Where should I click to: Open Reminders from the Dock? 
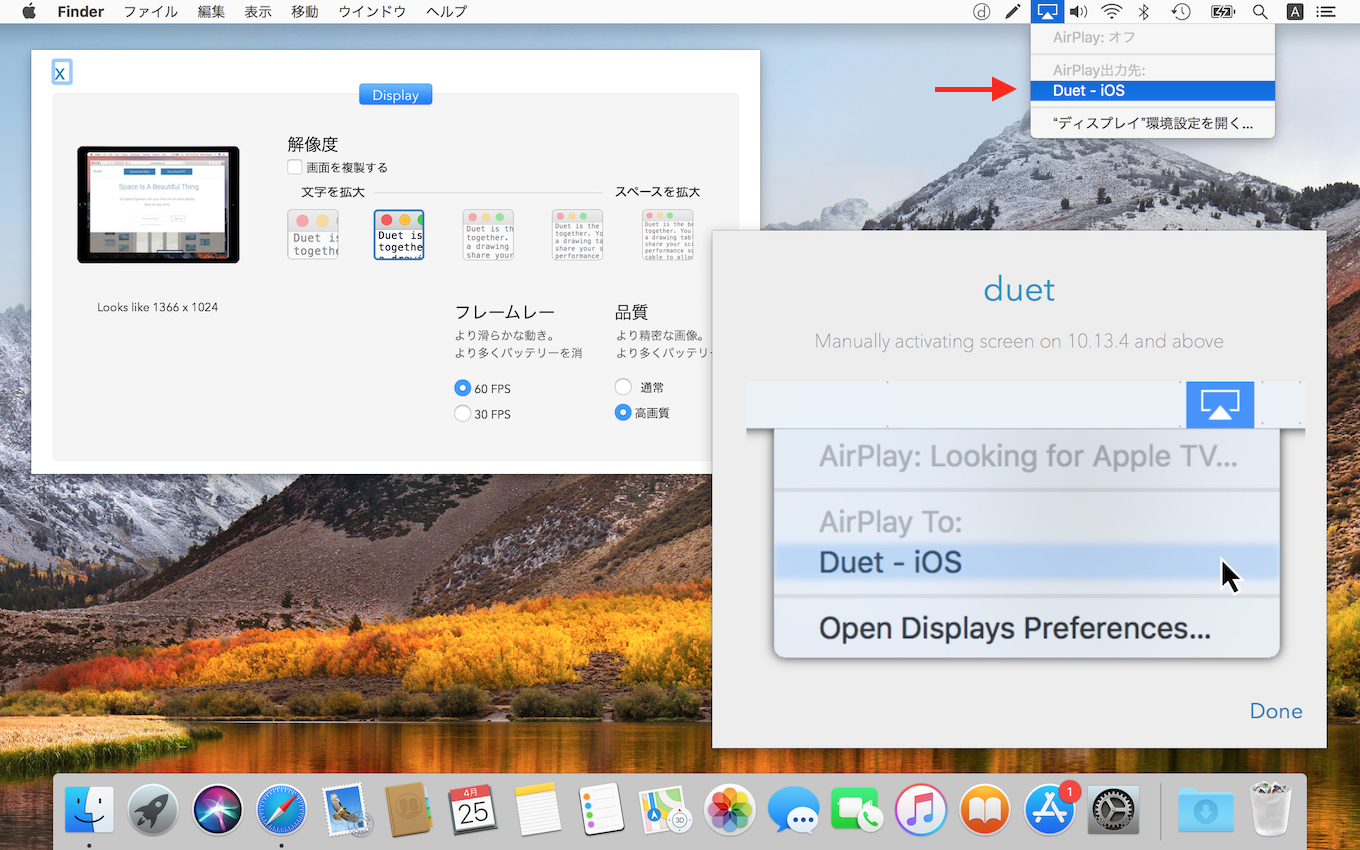[601, 809]
